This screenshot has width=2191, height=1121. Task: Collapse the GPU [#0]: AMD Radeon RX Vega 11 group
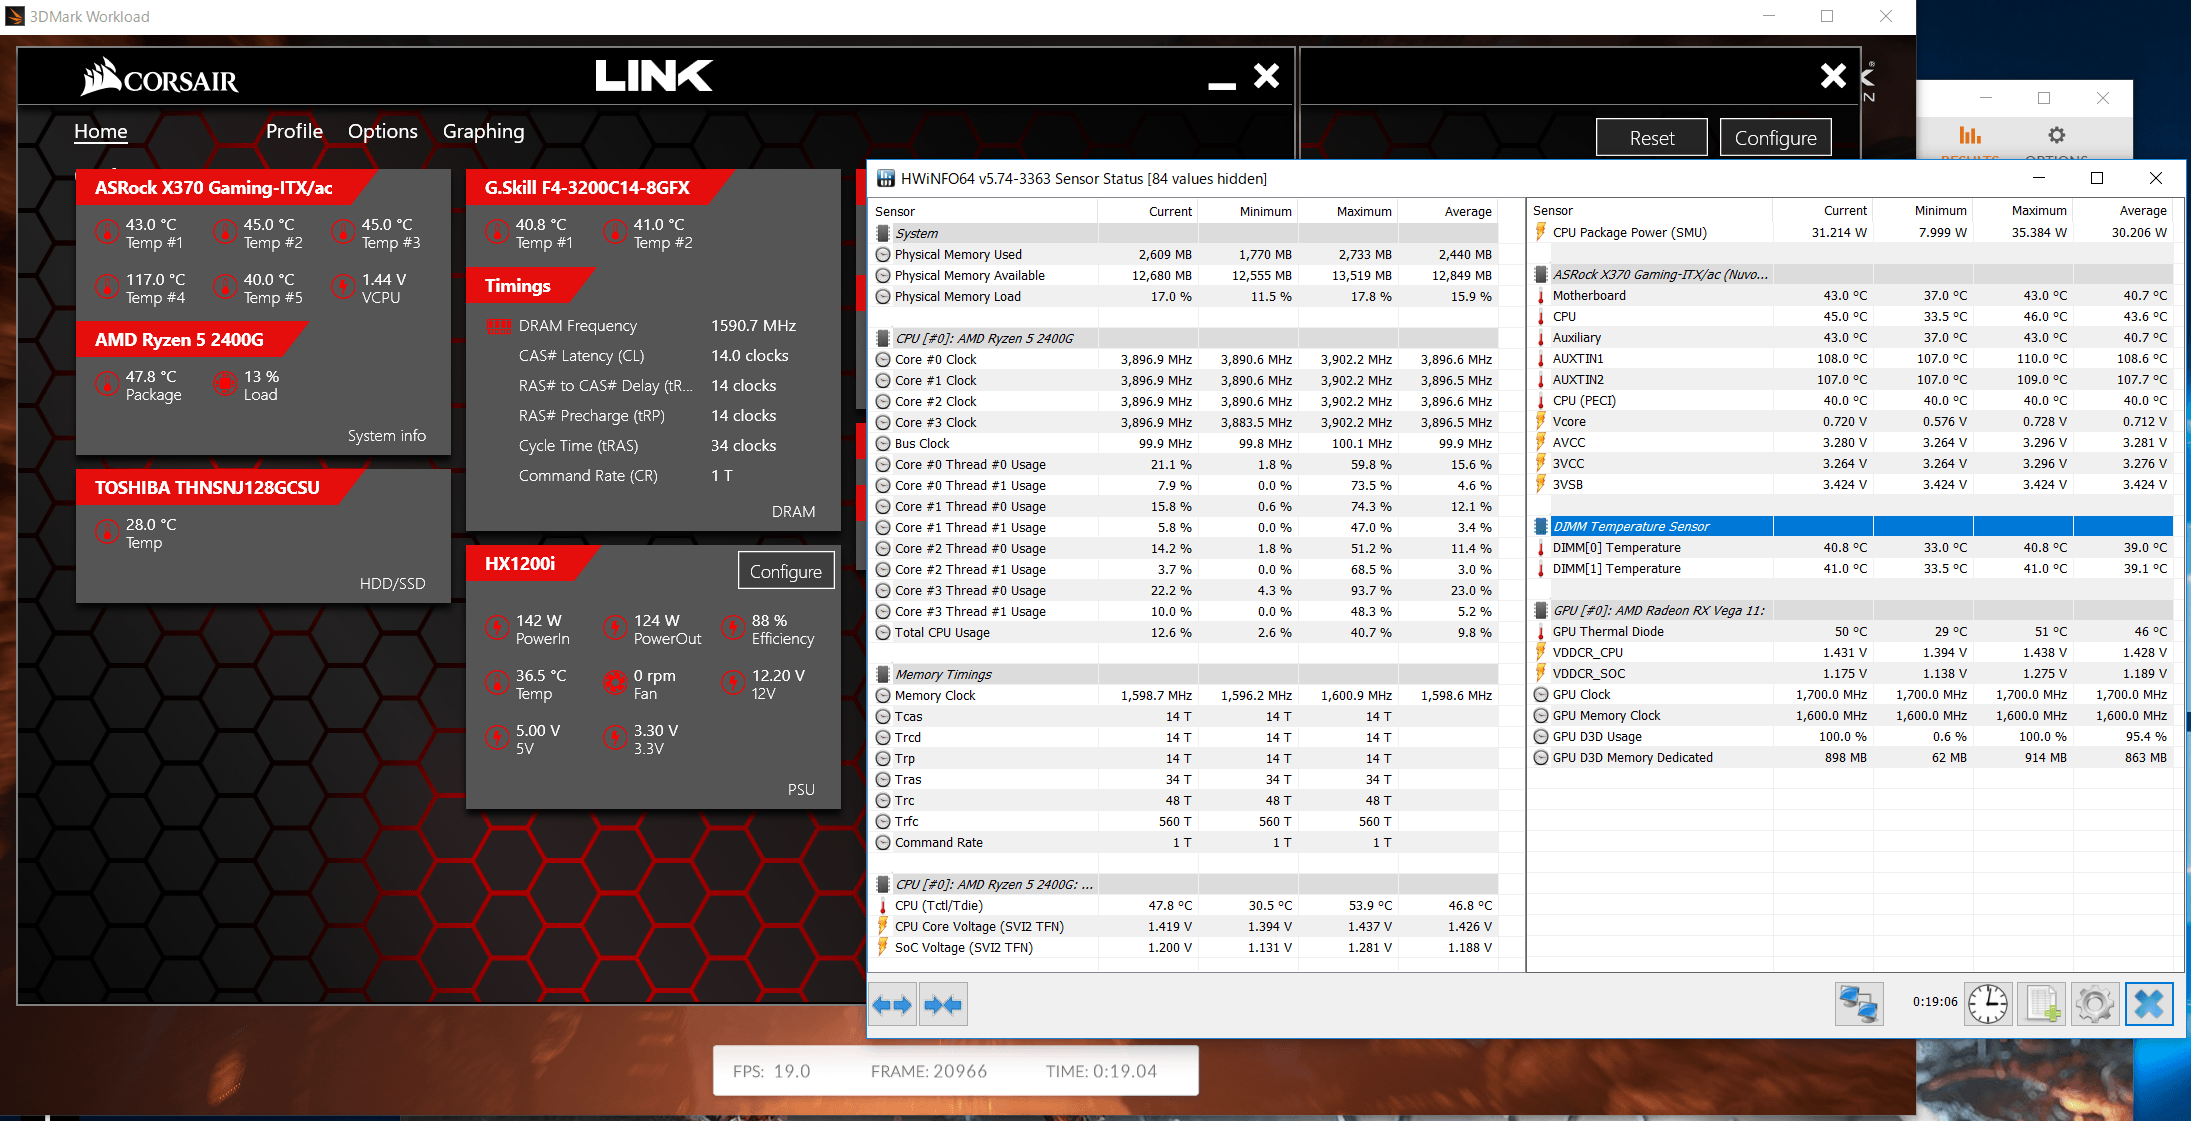(1852, 610)
